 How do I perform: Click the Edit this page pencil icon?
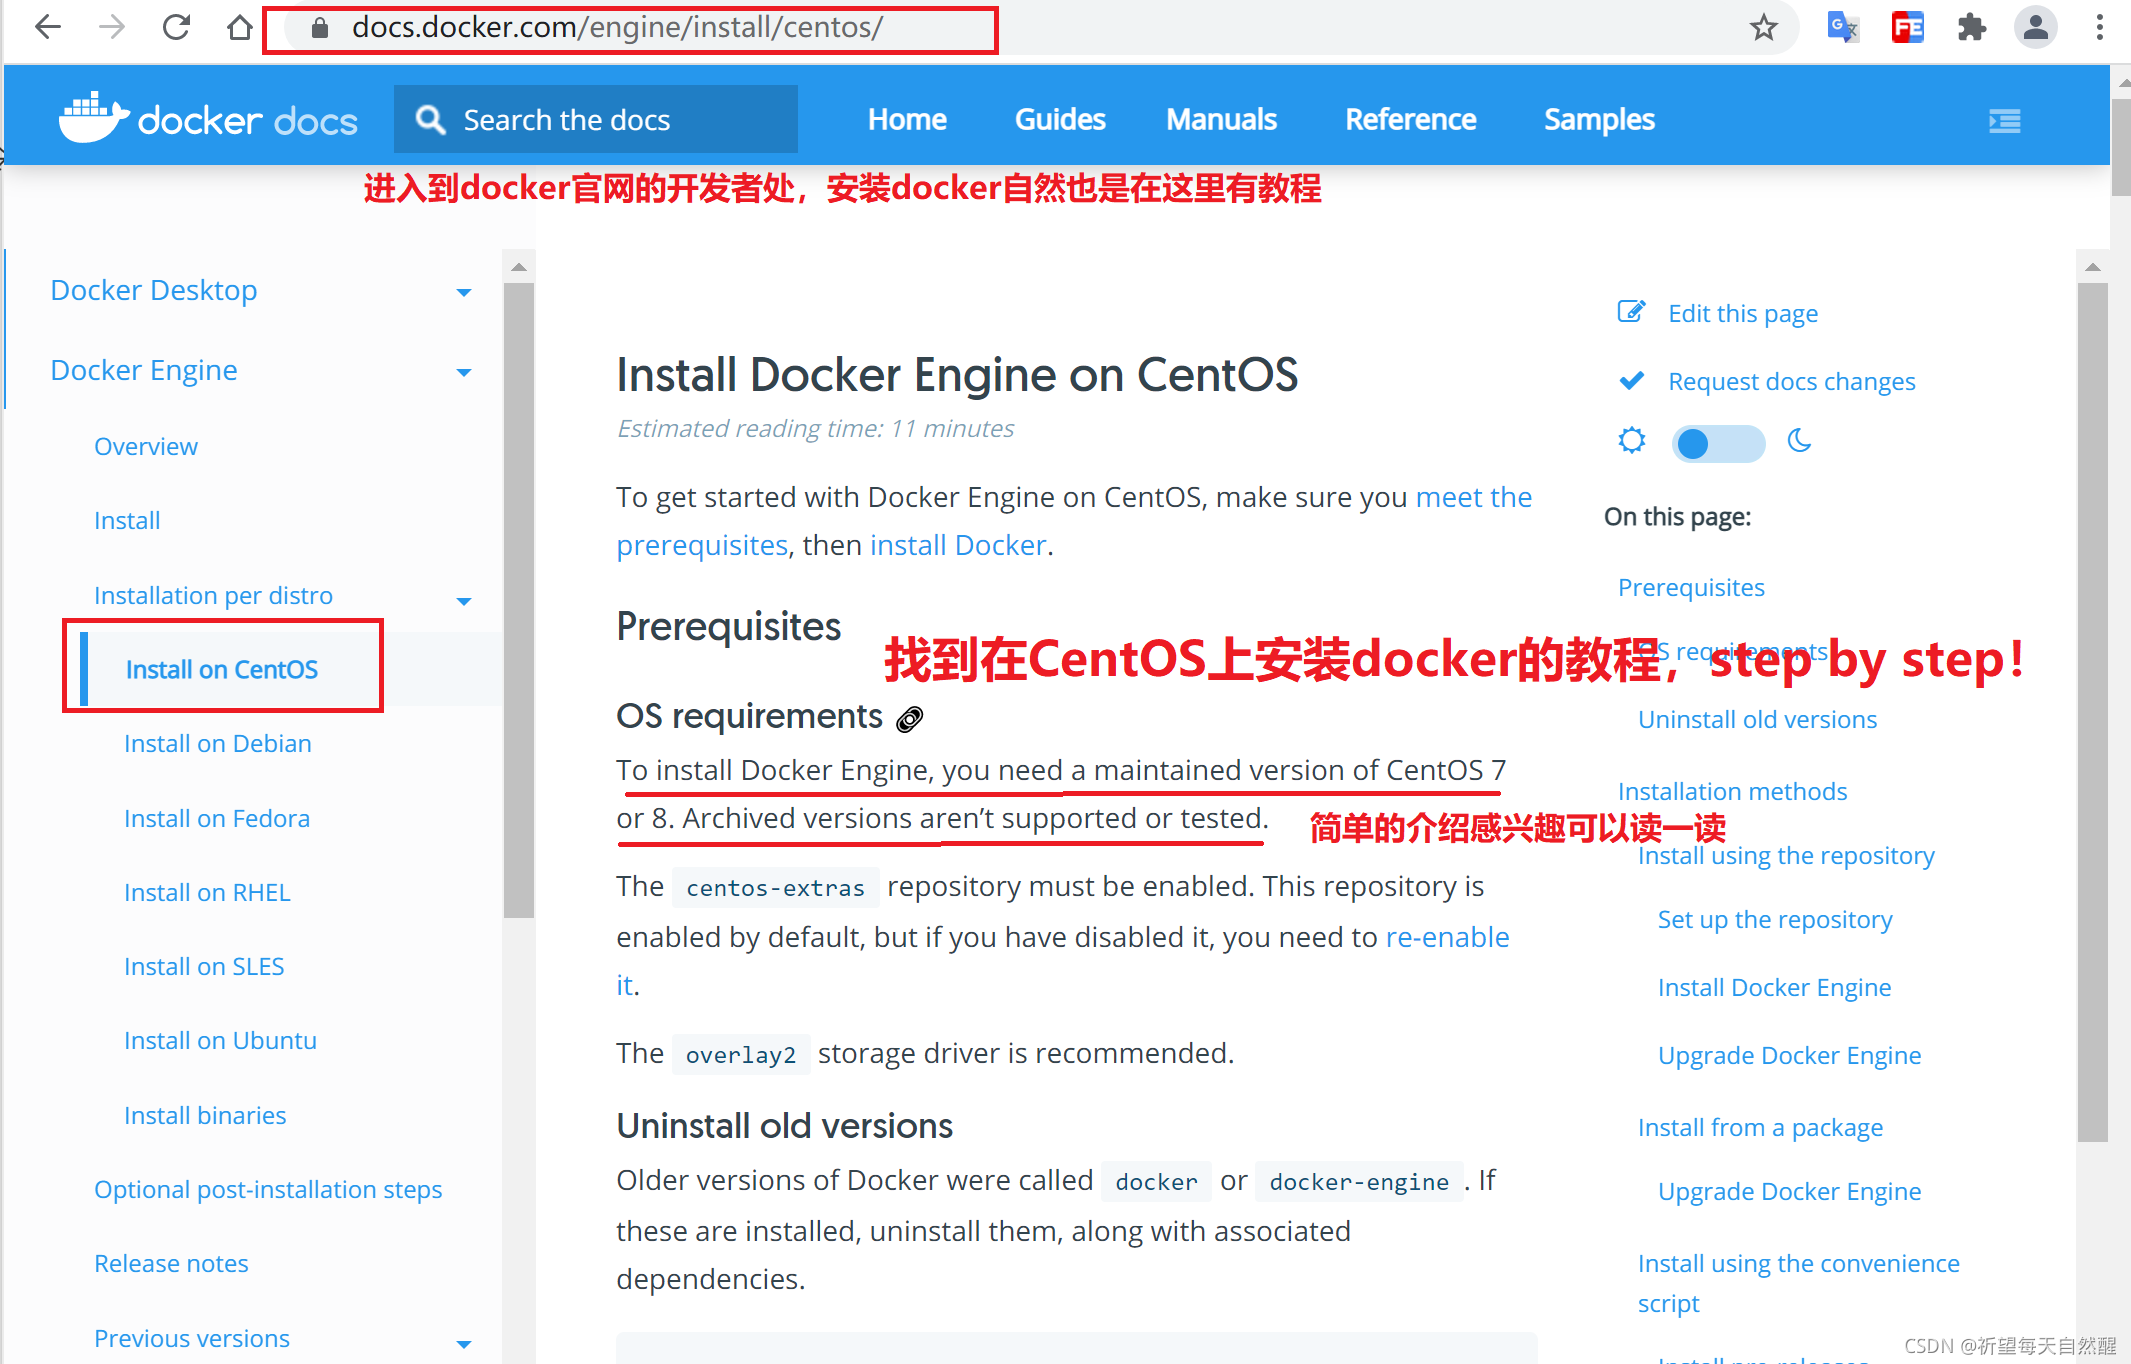tap(1631, 311)
